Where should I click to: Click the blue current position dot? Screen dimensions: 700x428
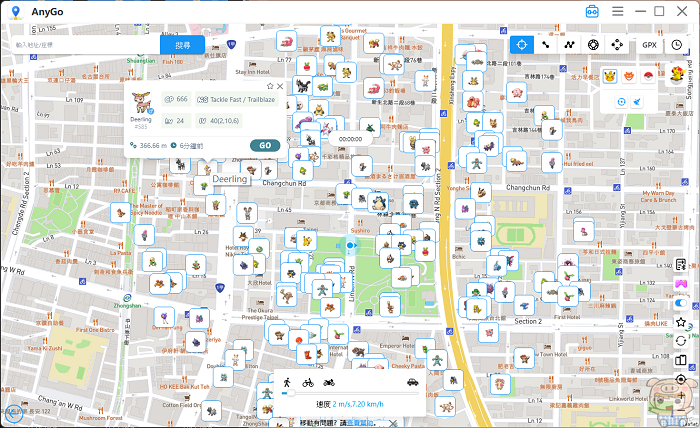click(x=350, y=245)
